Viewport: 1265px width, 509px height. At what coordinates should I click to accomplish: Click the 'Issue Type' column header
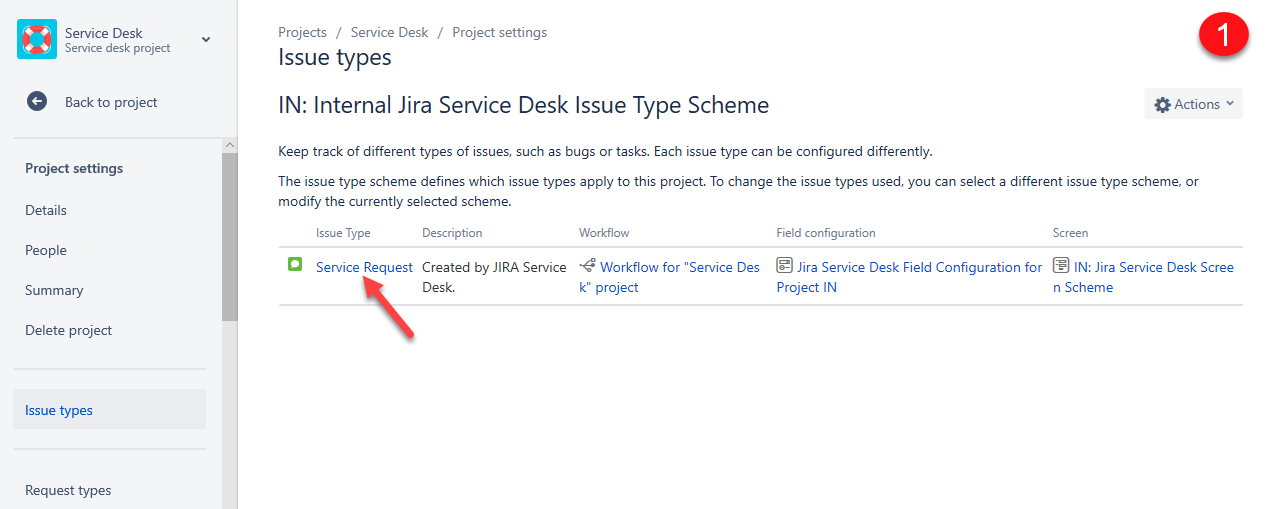pos(343,233)
